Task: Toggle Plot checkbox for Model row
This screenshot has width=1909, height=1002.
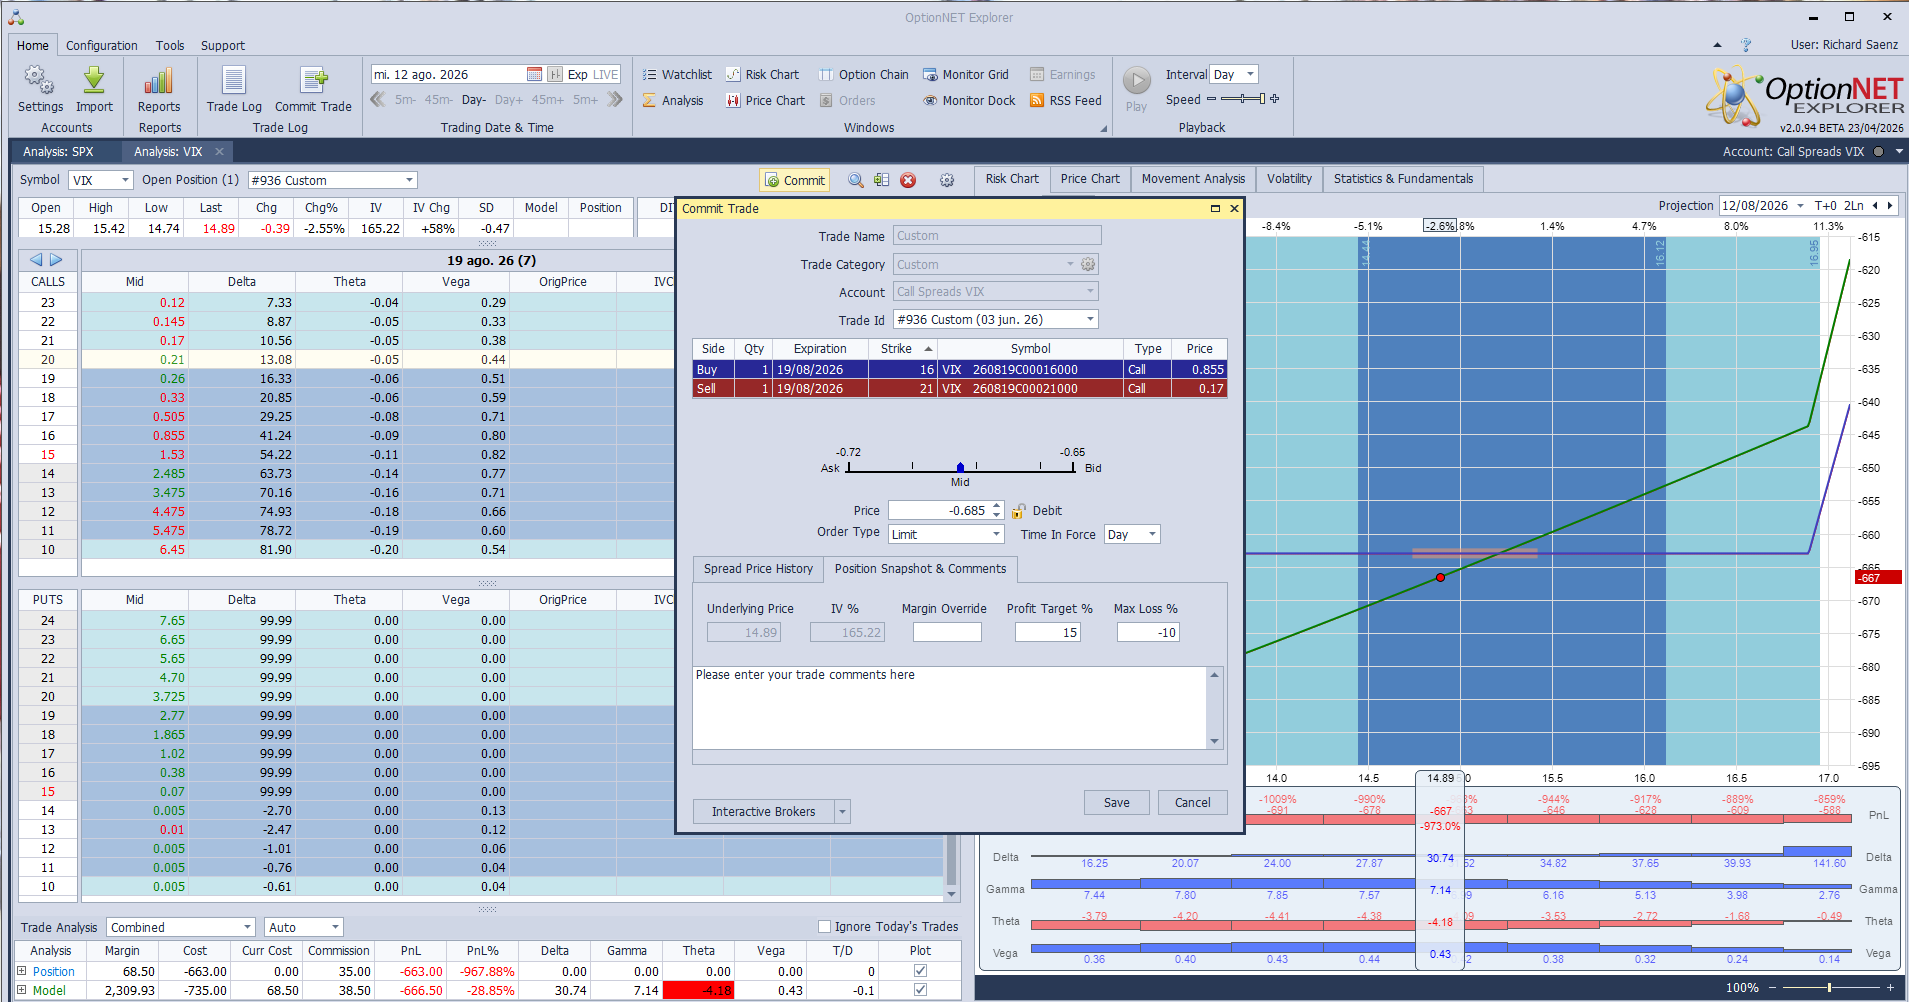Action: 920,989
